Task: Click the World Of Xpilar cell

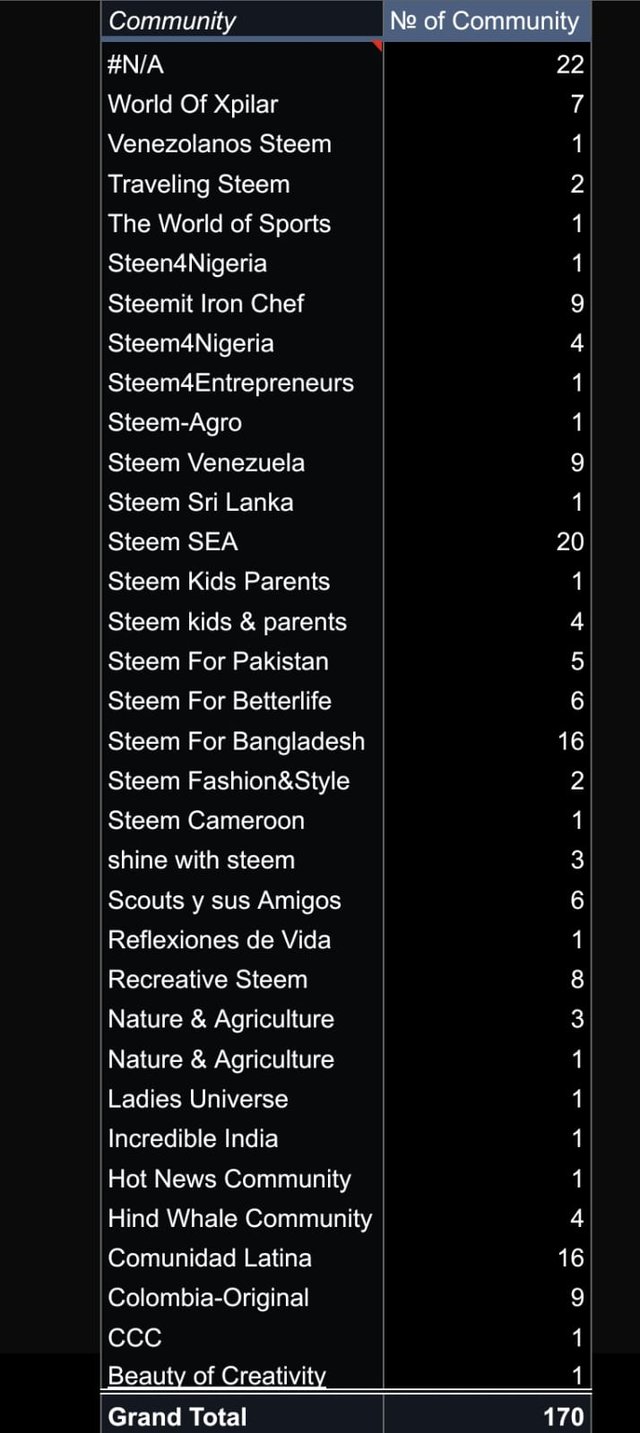Action: click(242, 104)
